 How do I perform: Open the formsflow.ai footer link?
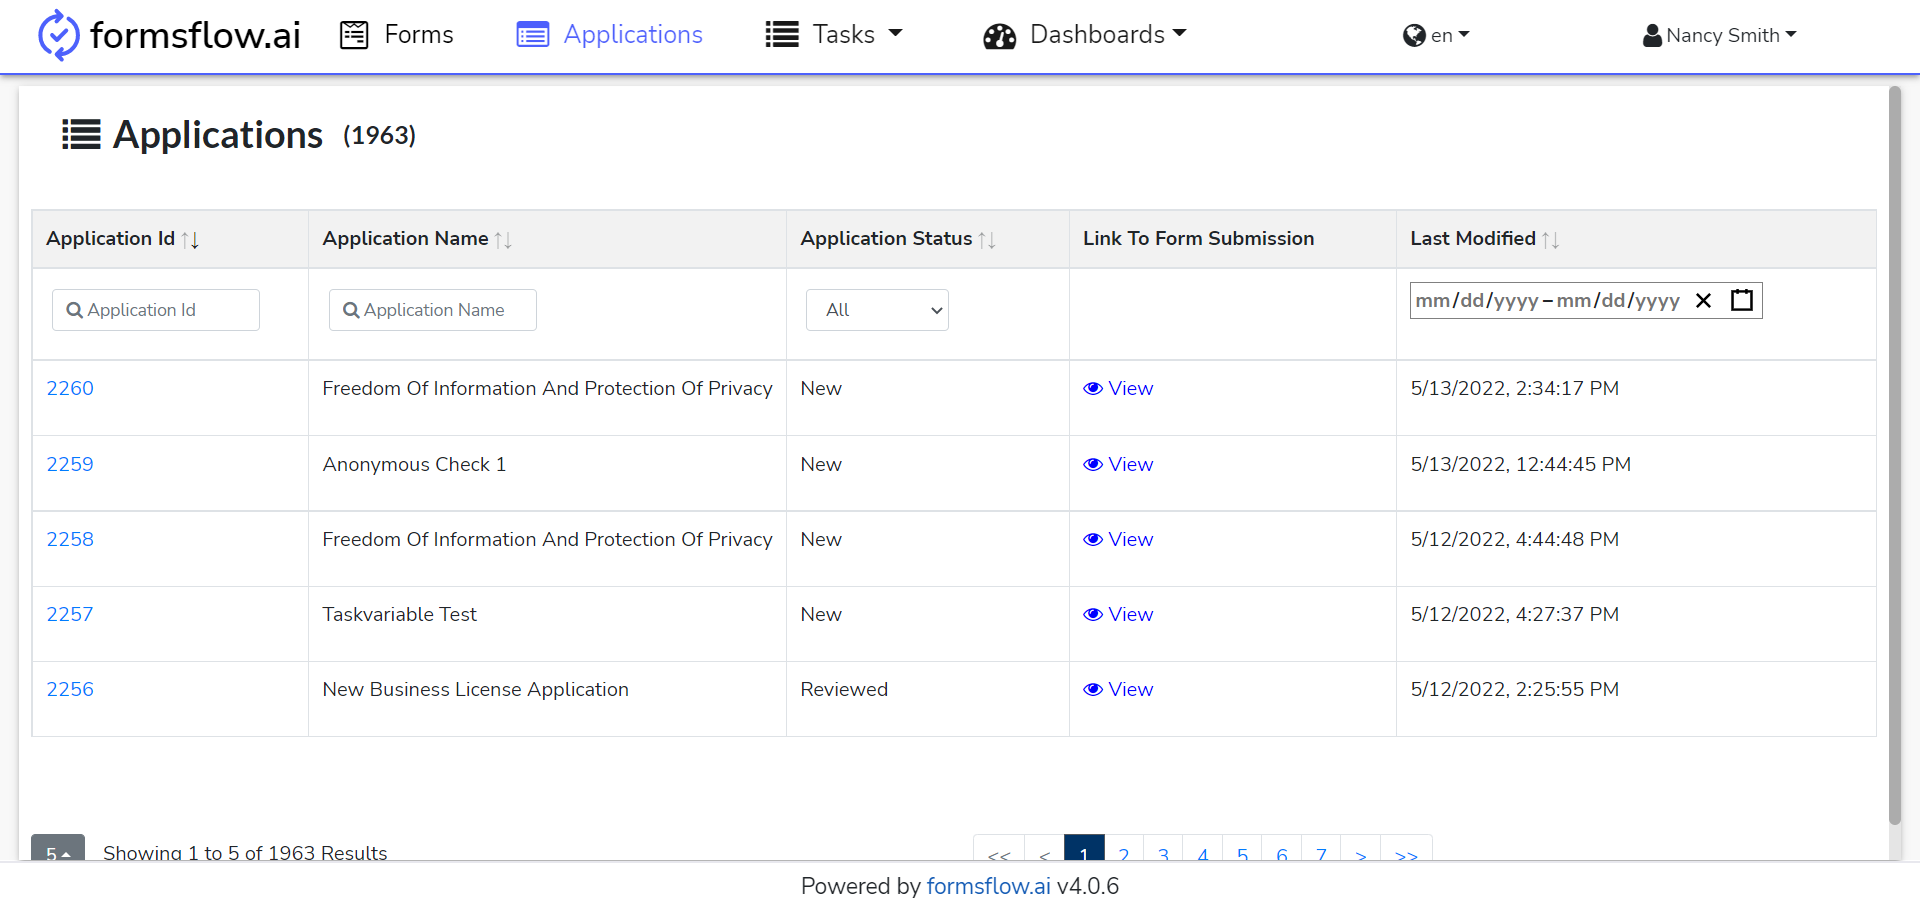pyautogui.click(x=988, y=886)
